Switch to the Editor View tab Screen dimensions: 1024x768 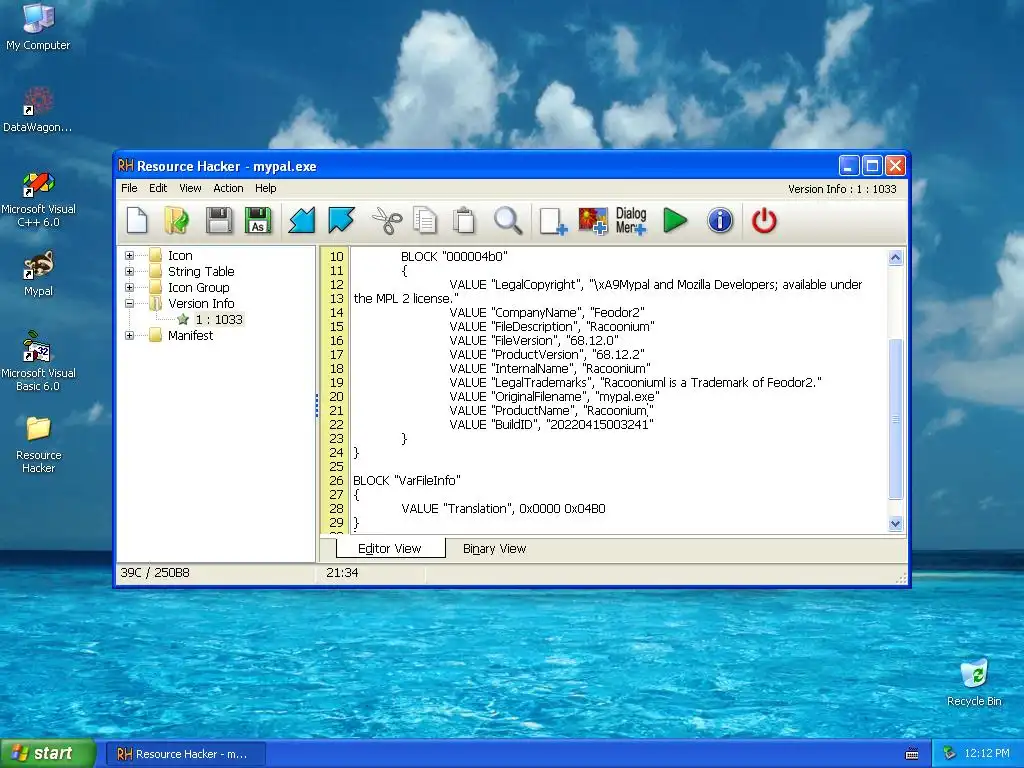390,549
